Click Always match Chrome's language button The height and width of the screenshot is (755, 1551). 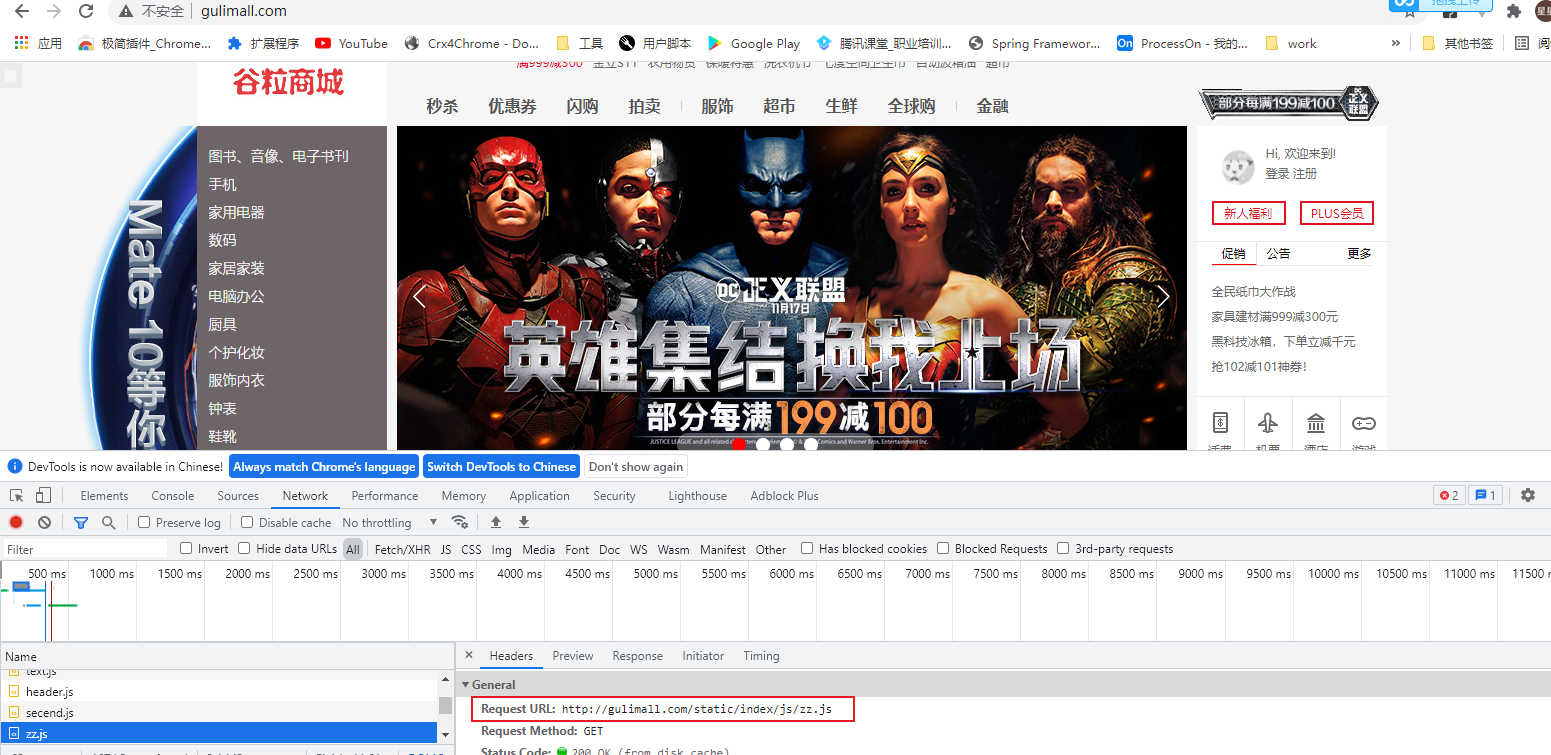[x=324, y=466]
